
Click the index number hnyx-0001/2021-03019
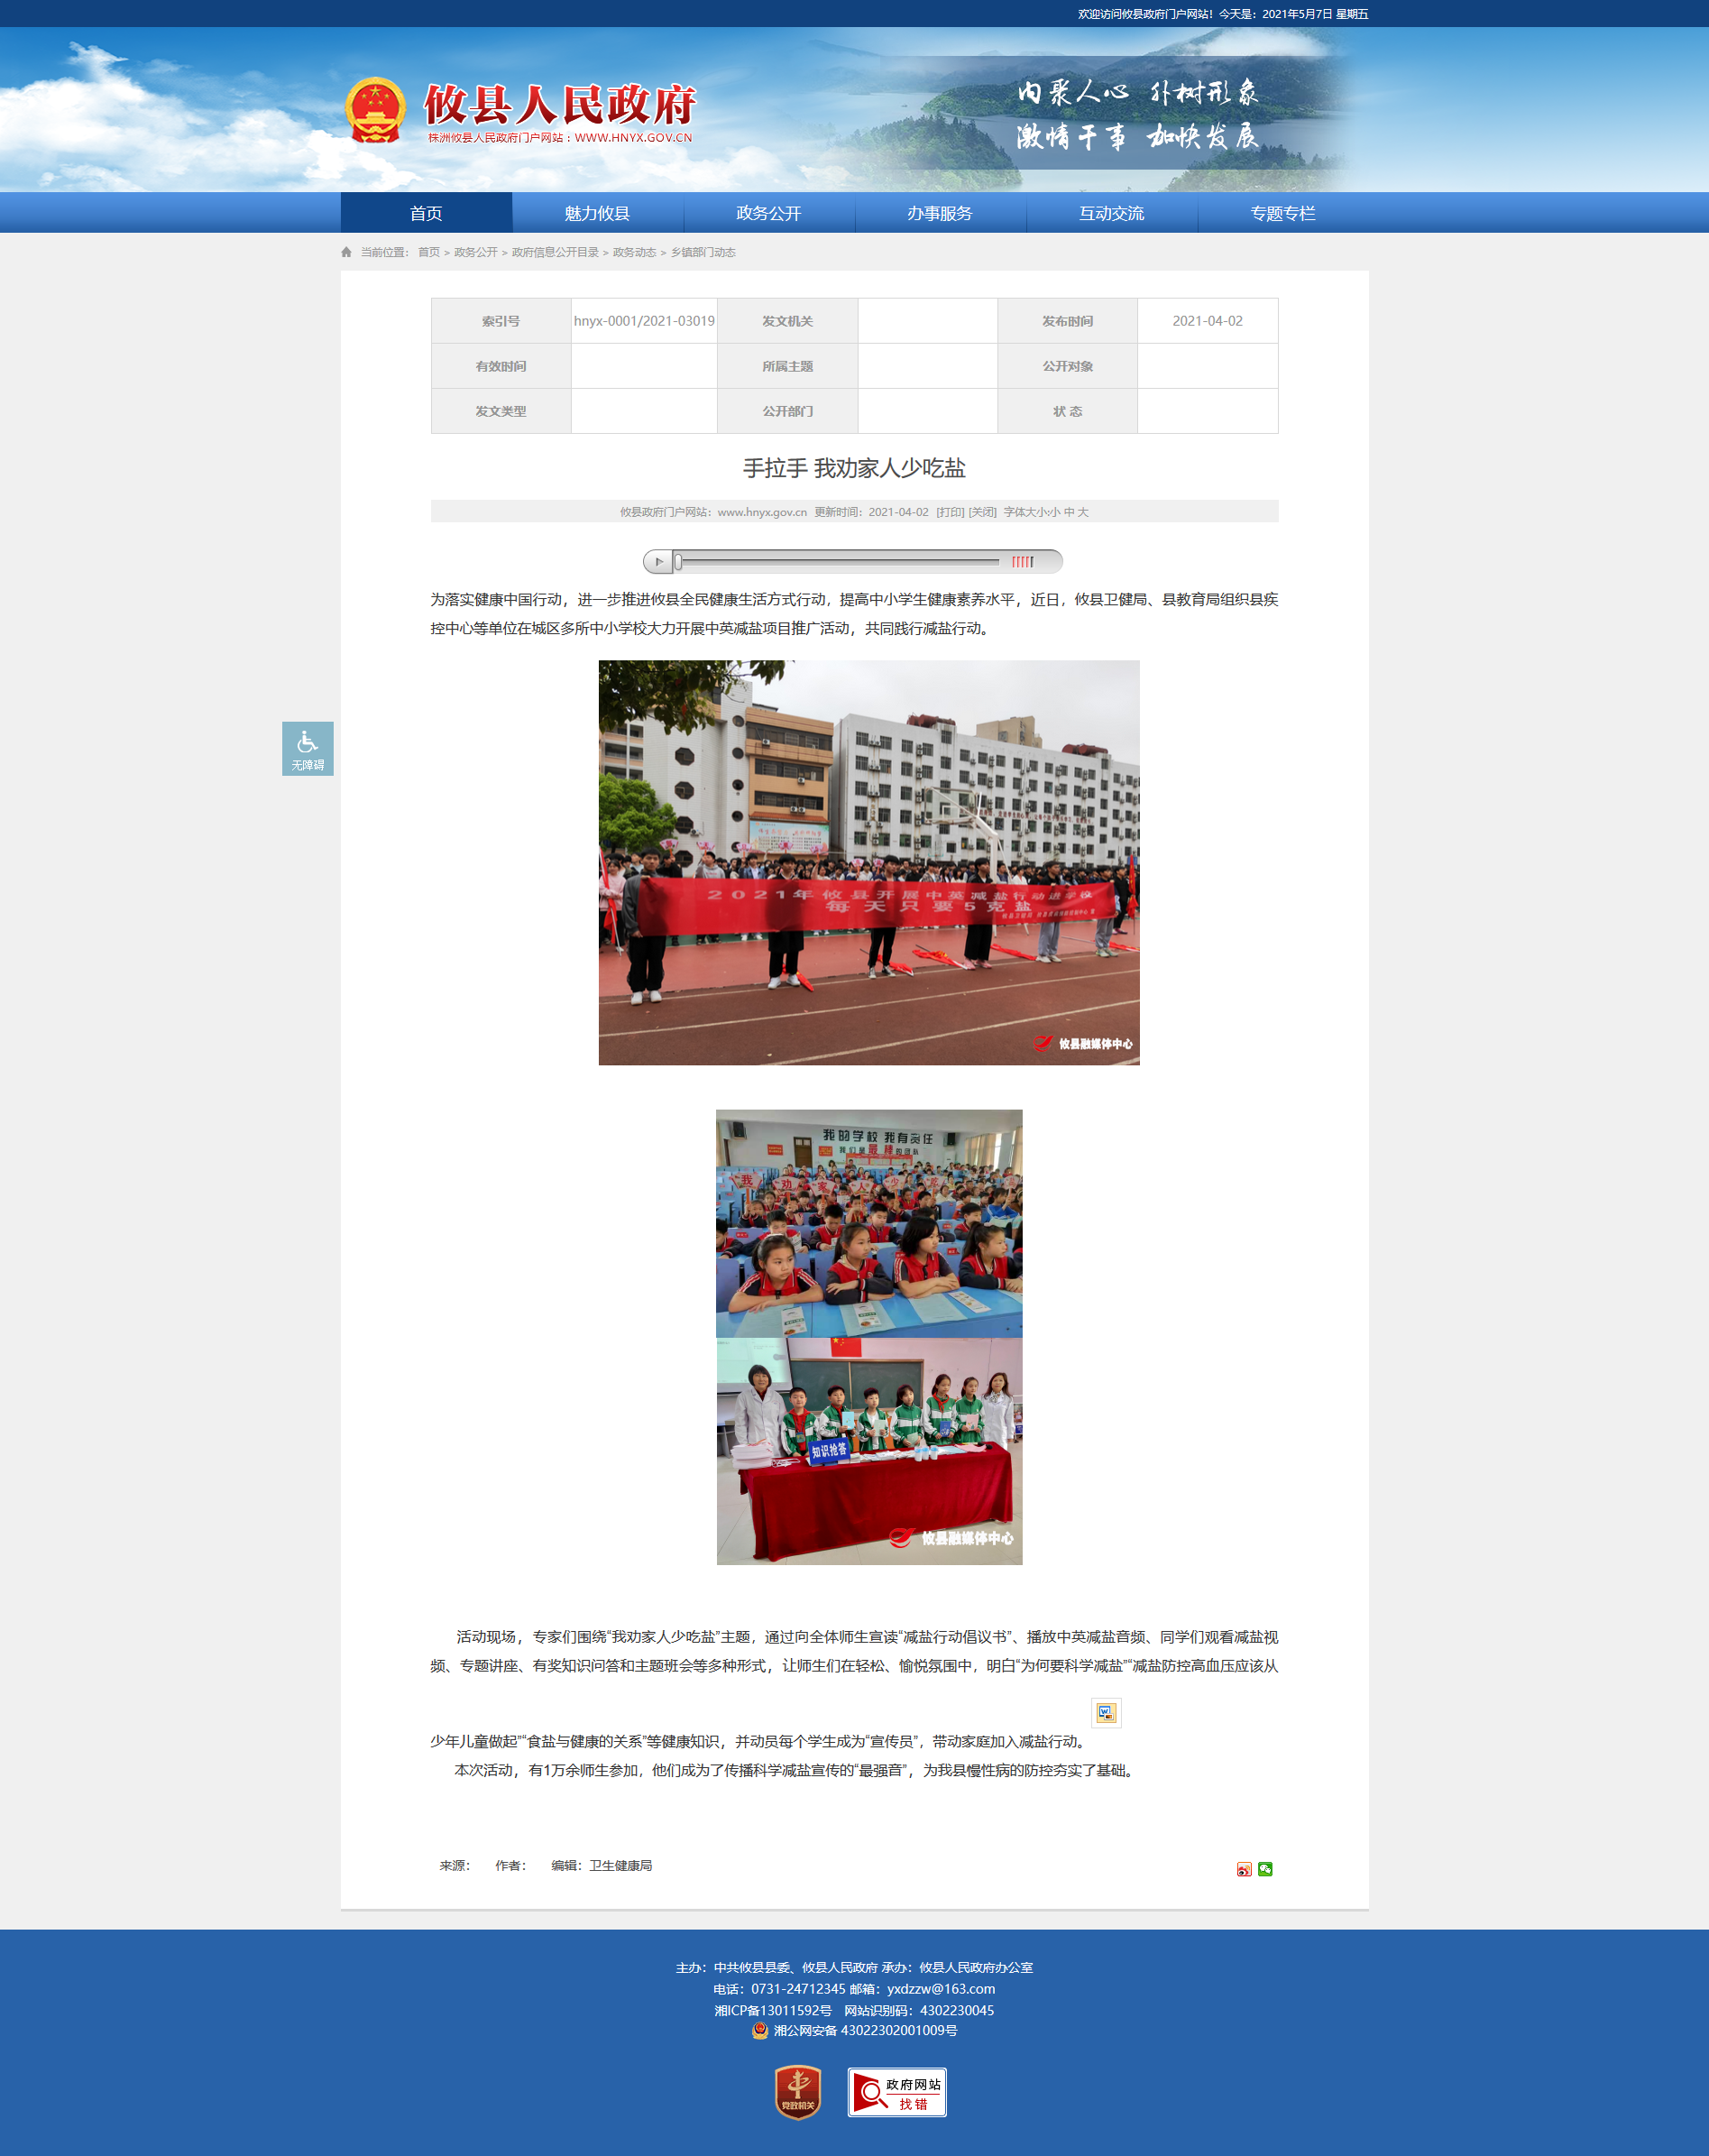pyautogui.click(x=644, y=321)
